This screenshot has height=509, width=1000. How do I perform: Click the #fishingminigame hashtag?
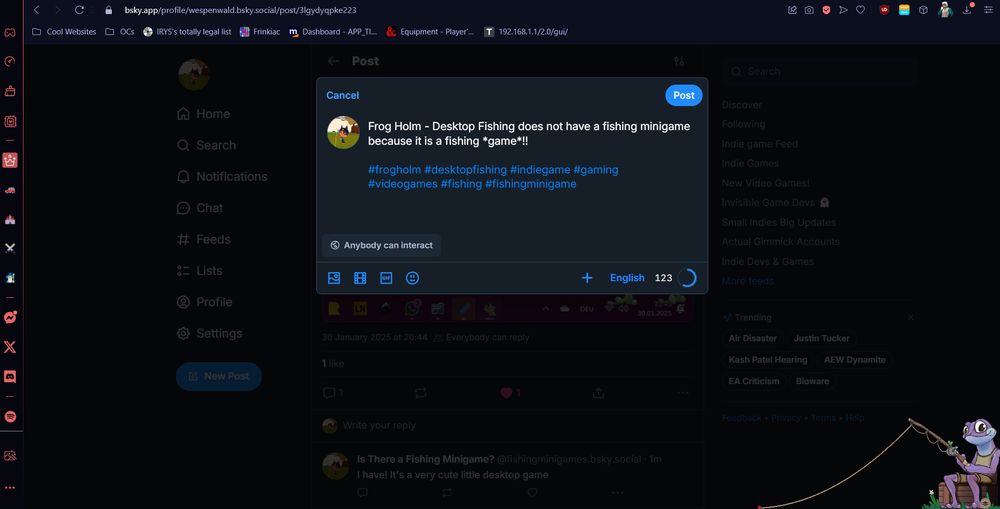tap(531, 184)
